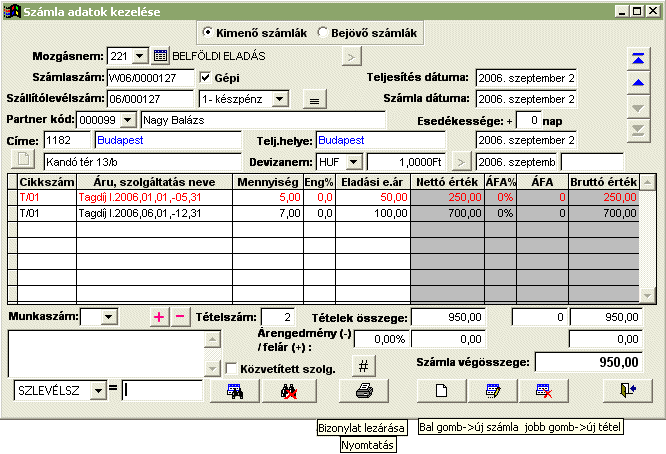Select row Tagdíj I.2006,01,01,-05,31
The width and height of the screenshot is (666, 454).
(x=324, y=197)
